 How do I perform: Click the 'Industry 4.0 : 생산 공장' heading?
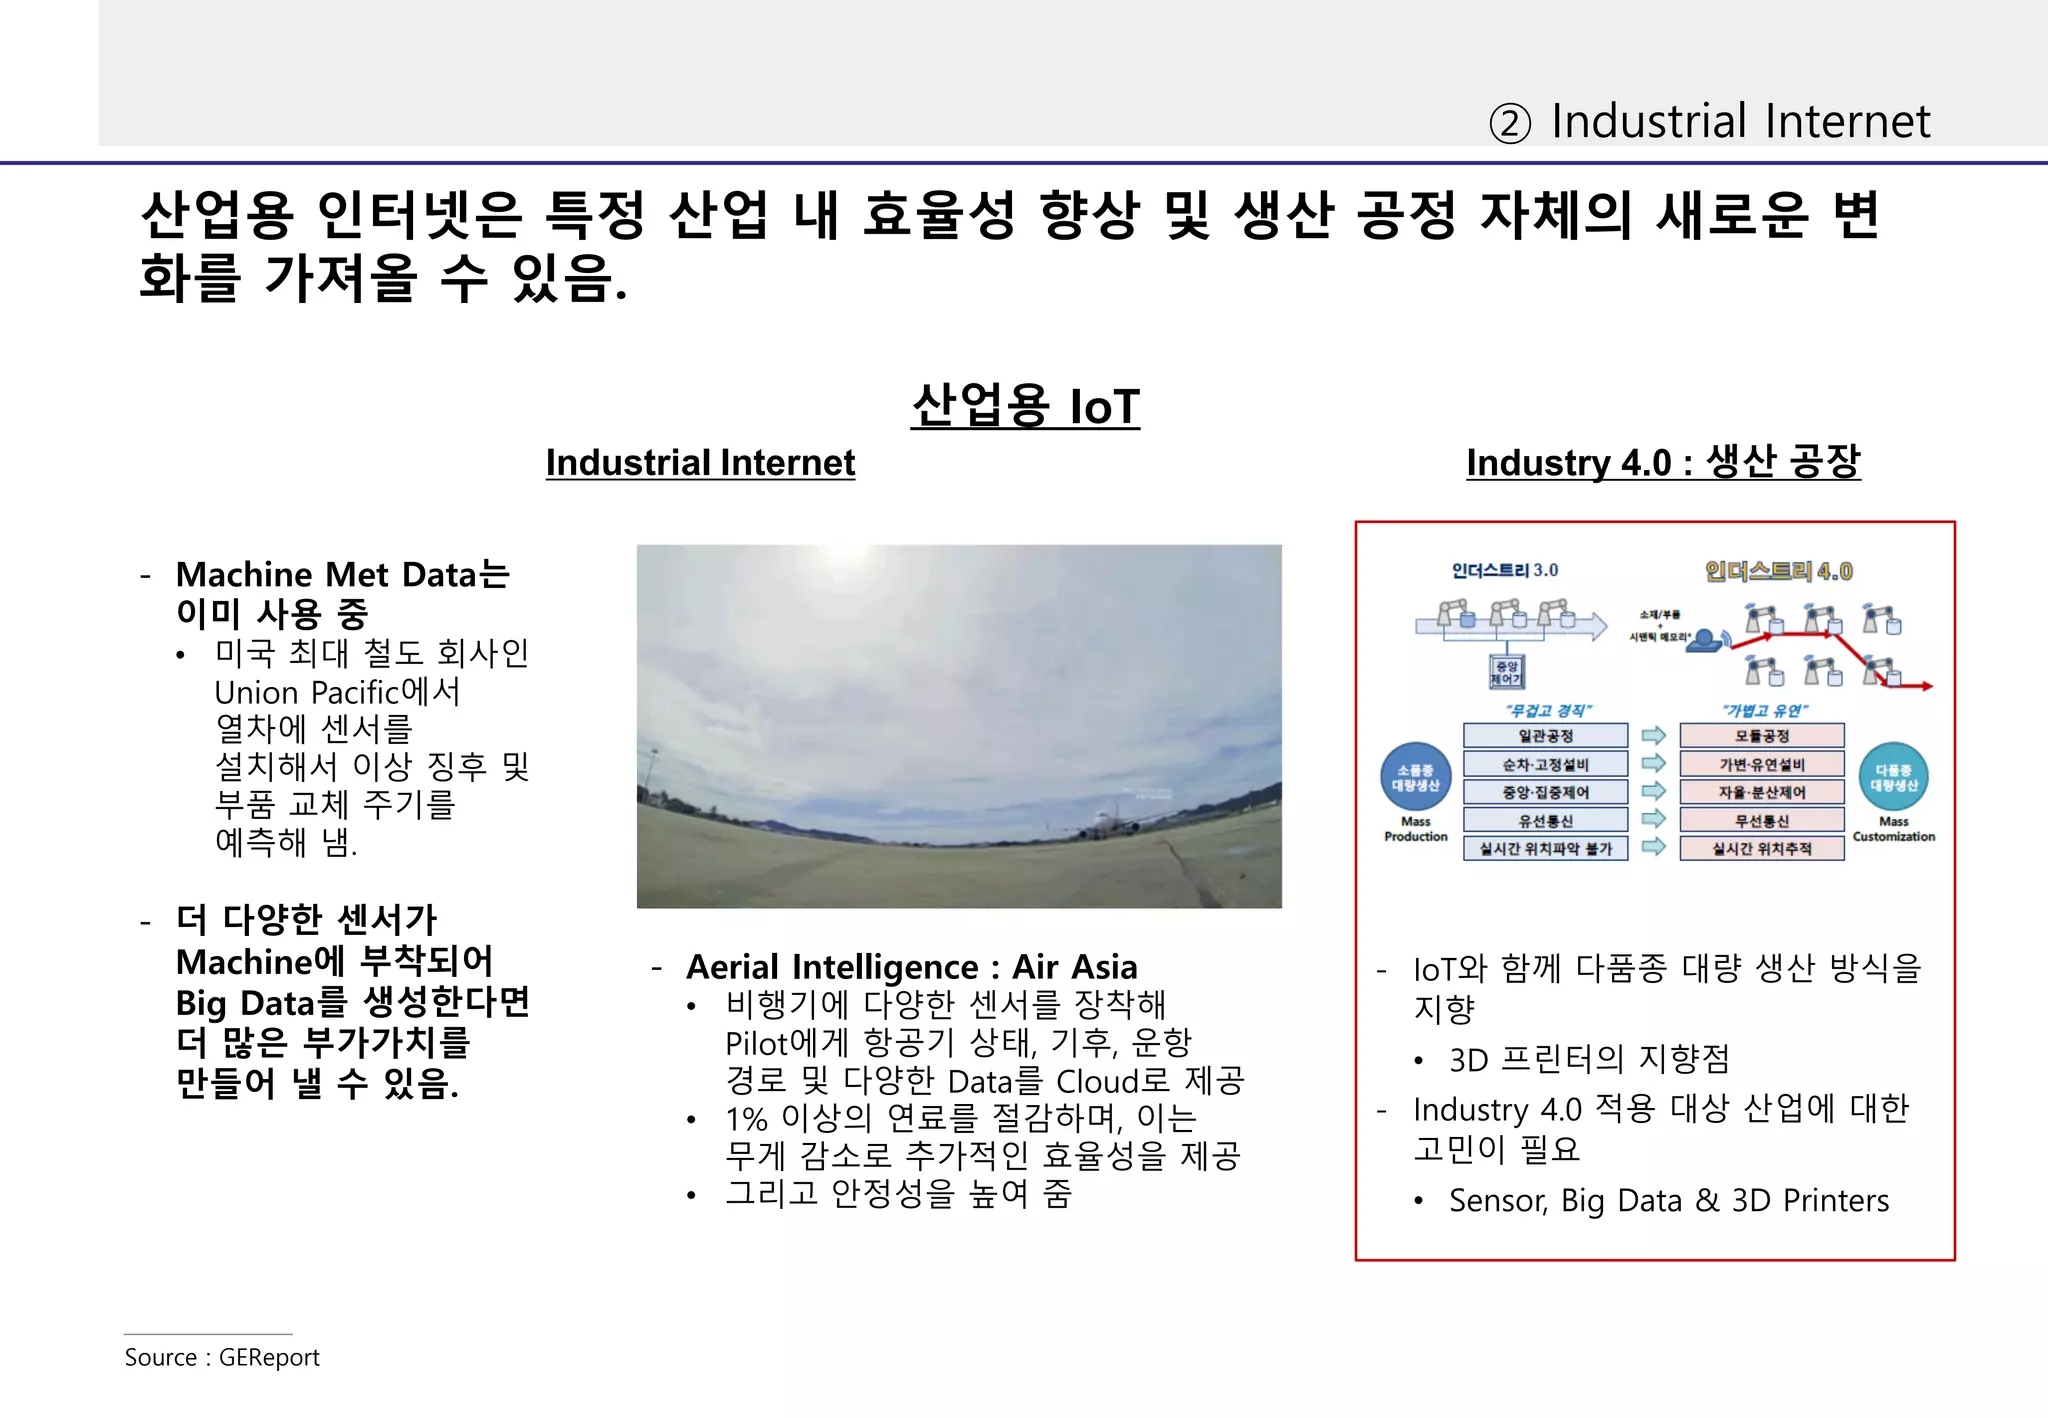(x=1663, y=462)
